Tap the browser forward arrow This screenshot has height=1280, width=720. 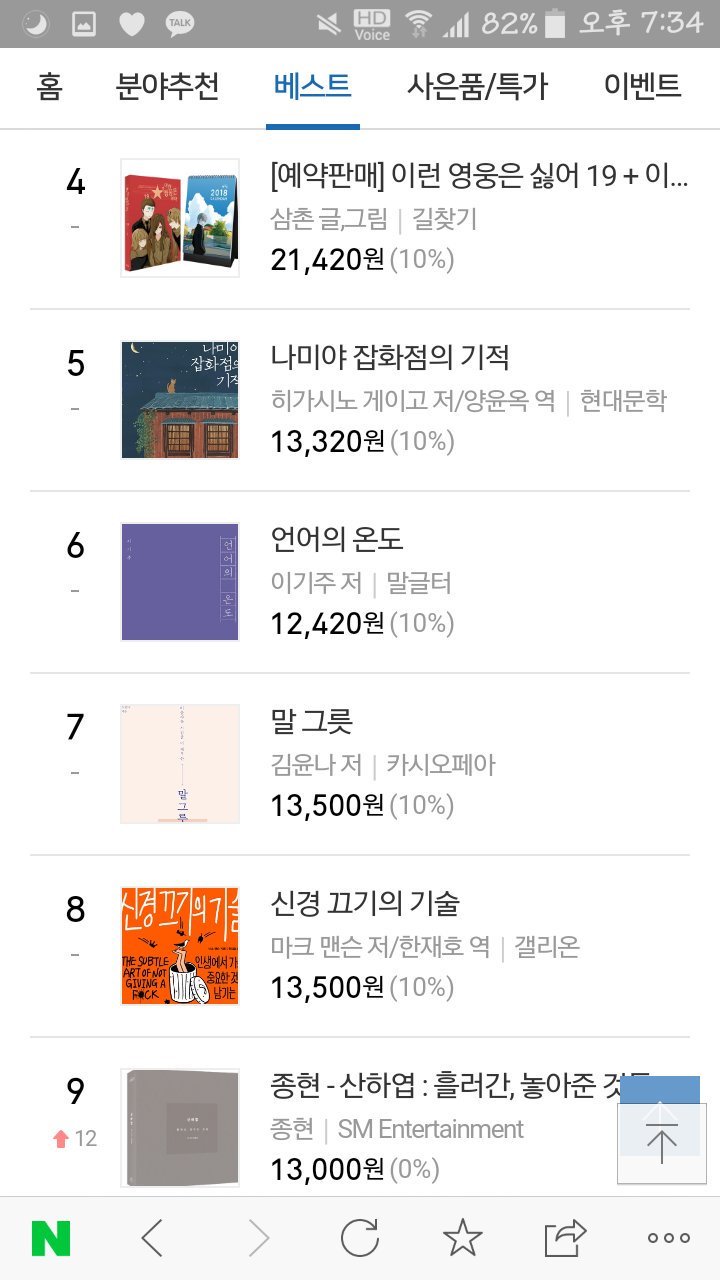pos(259,1240)
